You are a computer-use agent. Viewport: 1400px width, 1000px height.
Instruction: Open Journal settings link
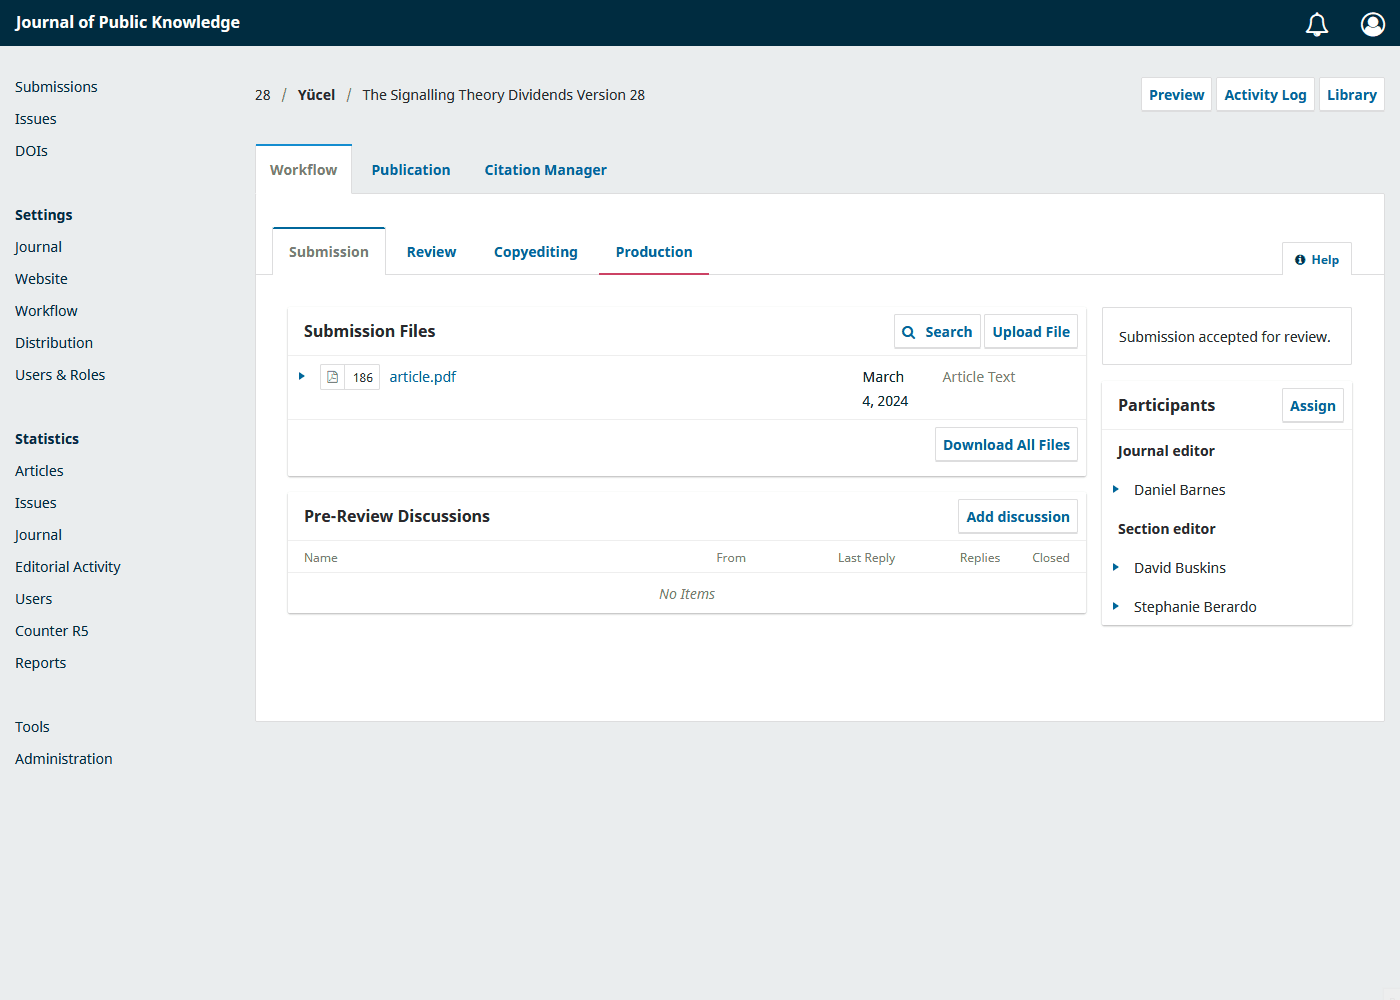38,247
